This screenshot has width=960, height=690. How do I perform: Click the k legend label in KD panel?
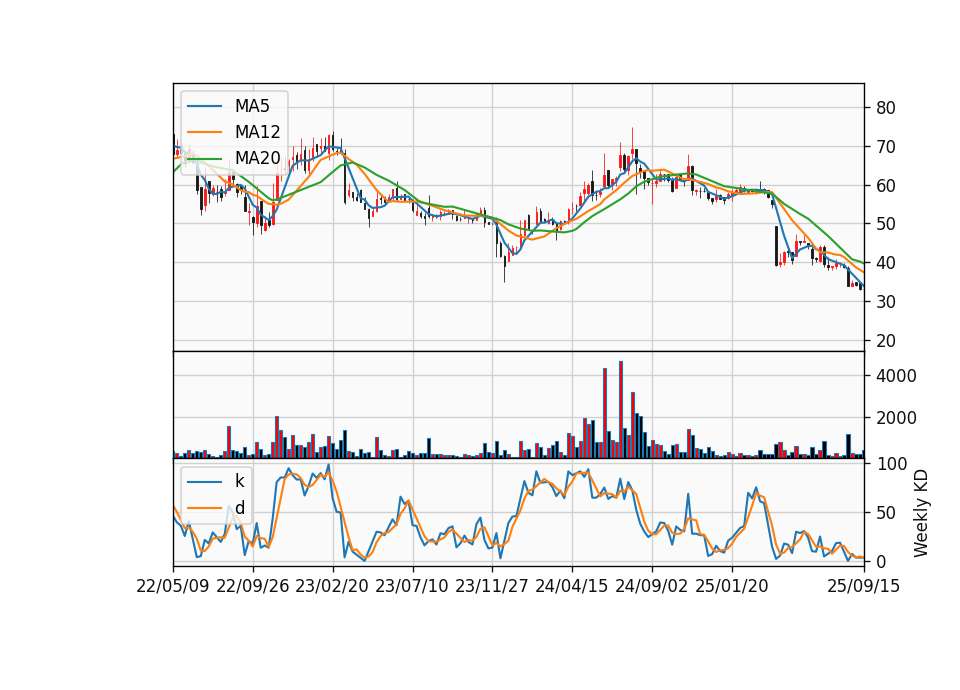coord(239,481)
